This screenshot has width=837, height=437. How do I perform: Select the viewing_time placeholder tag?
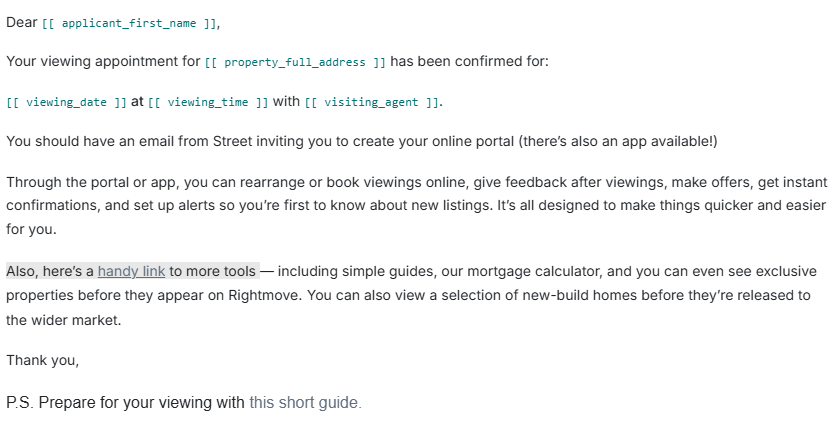coord(208,102)
